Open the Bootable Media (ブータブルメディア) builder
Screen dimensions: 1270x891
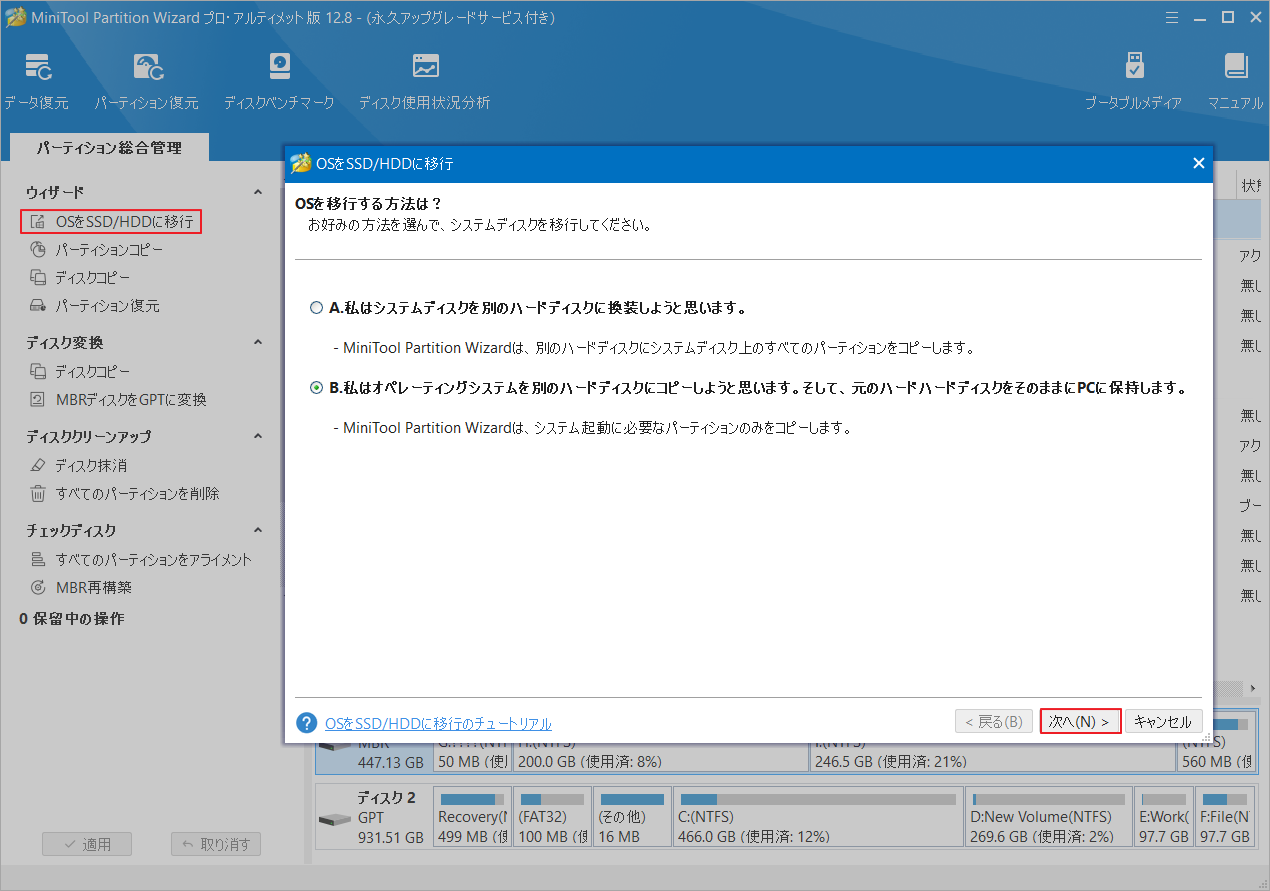[x=1134, y=81]
